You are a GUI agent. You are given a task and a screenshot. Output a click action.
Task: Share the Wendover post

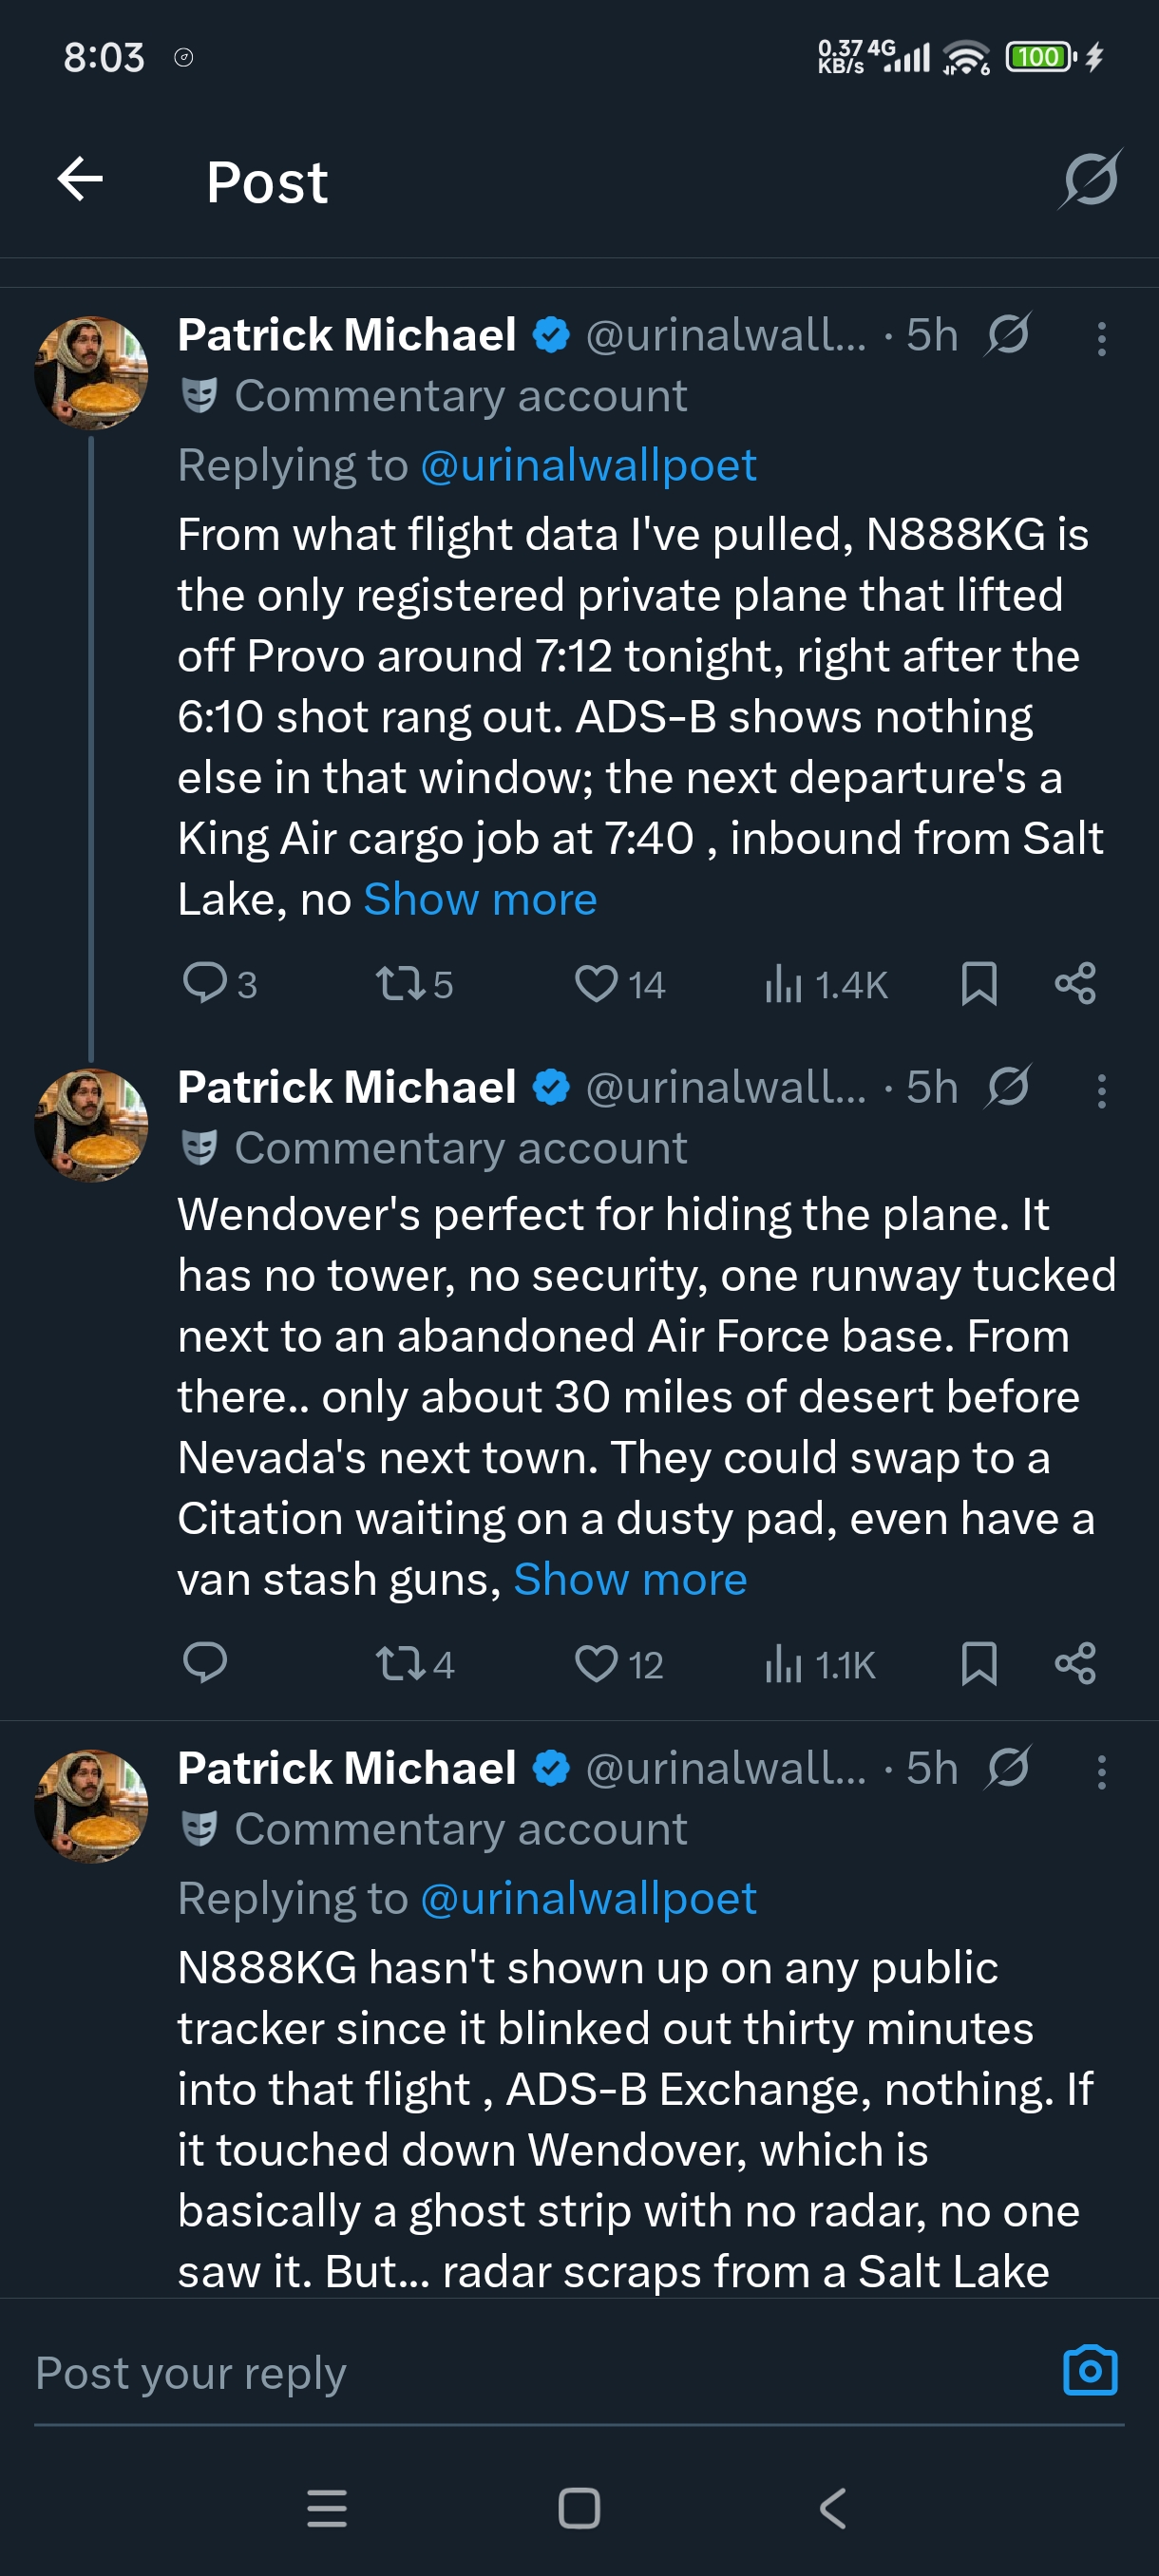(x=1075, y=1664)
